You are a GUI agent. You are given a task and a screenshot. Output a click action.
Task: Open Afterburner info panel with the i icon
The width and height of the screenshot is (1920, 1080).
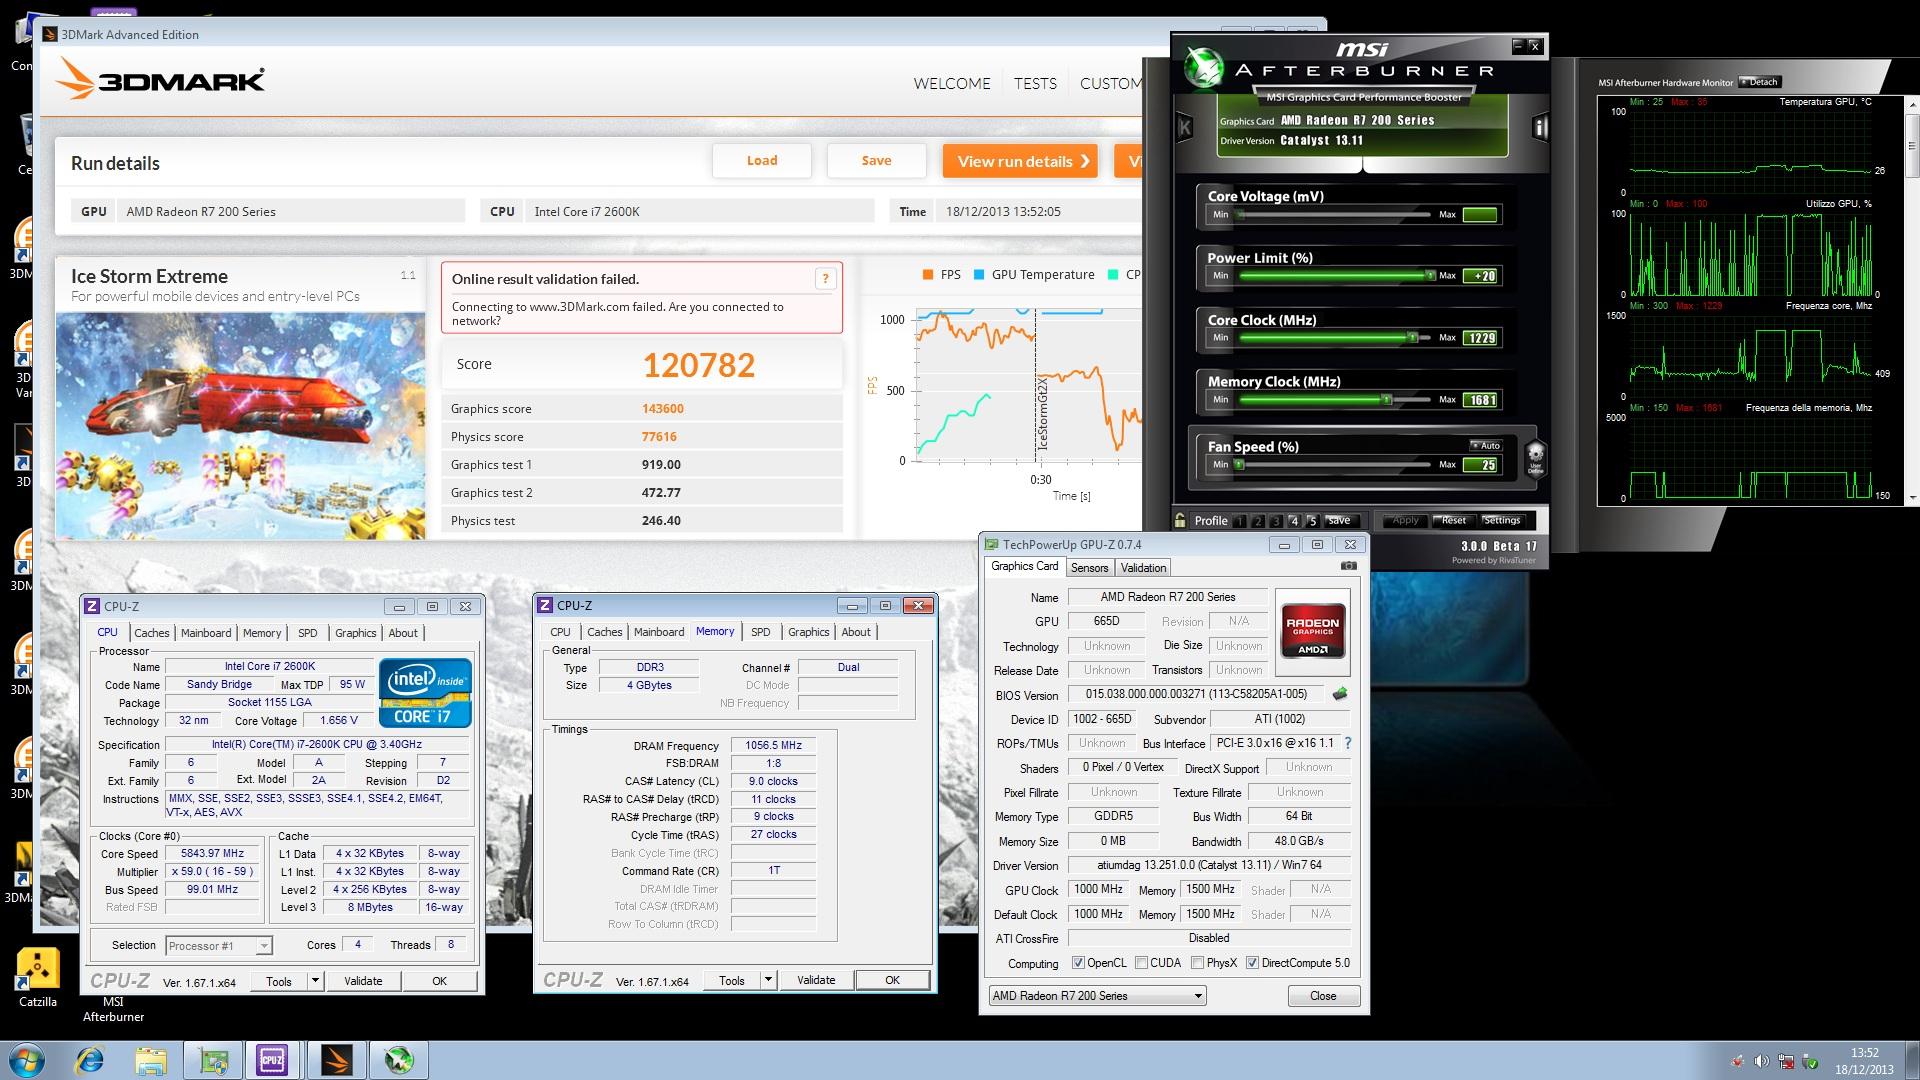tap(1540, 127)
